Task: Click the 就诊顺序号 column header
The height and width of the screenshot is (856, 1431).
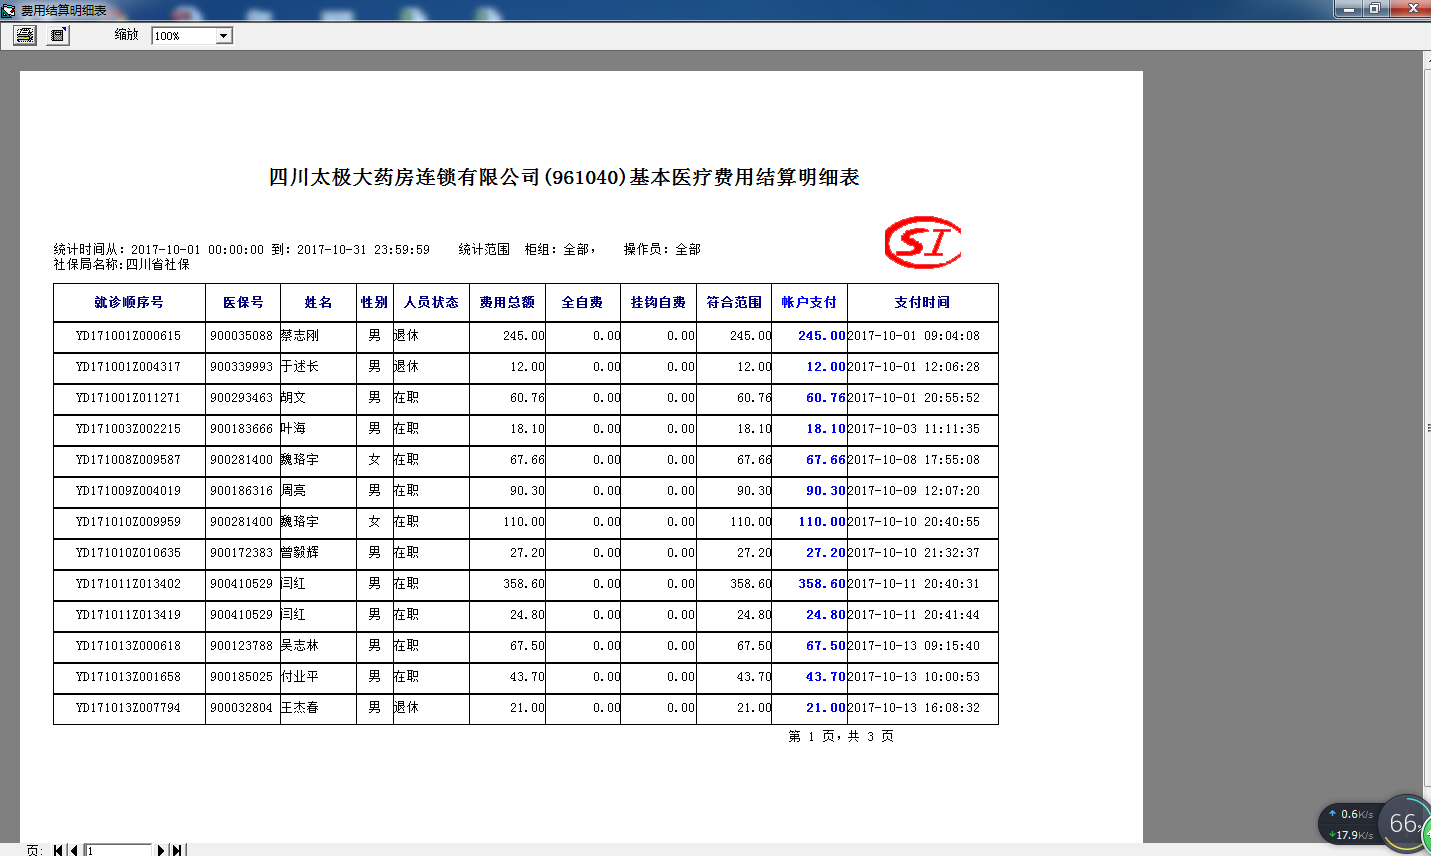Action: pos(129,302)
